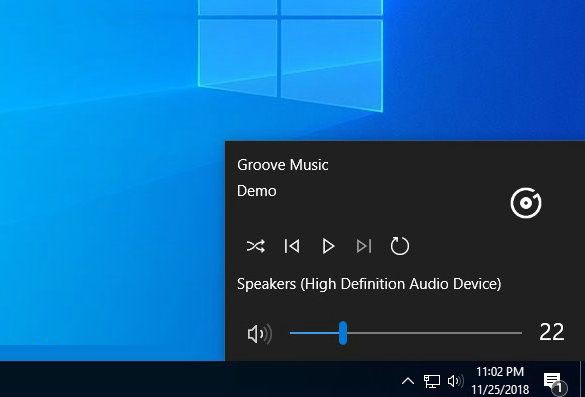
Task: Open Groove Music via its disc icon
Action: click(x=526, y=203)
